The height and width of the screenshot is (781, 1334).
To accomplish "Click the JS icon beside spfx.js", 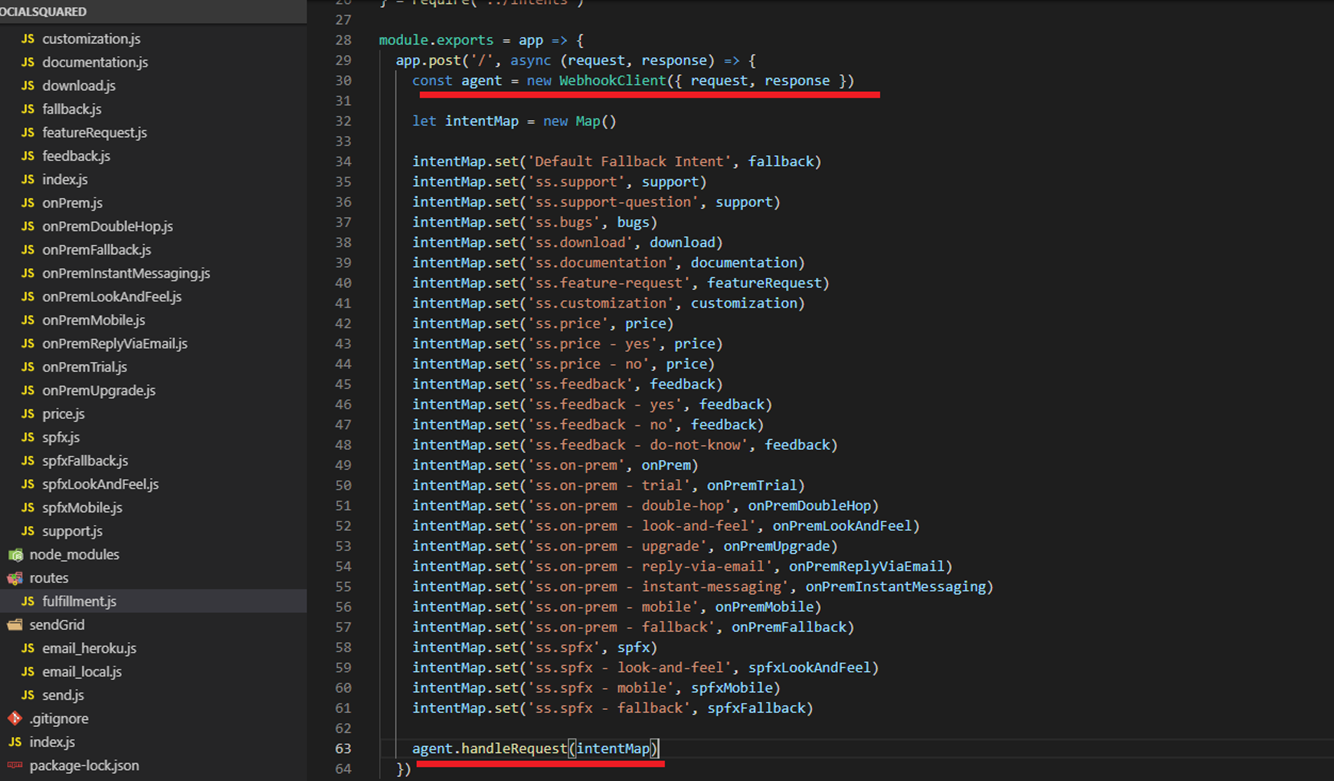I will 28,437.
